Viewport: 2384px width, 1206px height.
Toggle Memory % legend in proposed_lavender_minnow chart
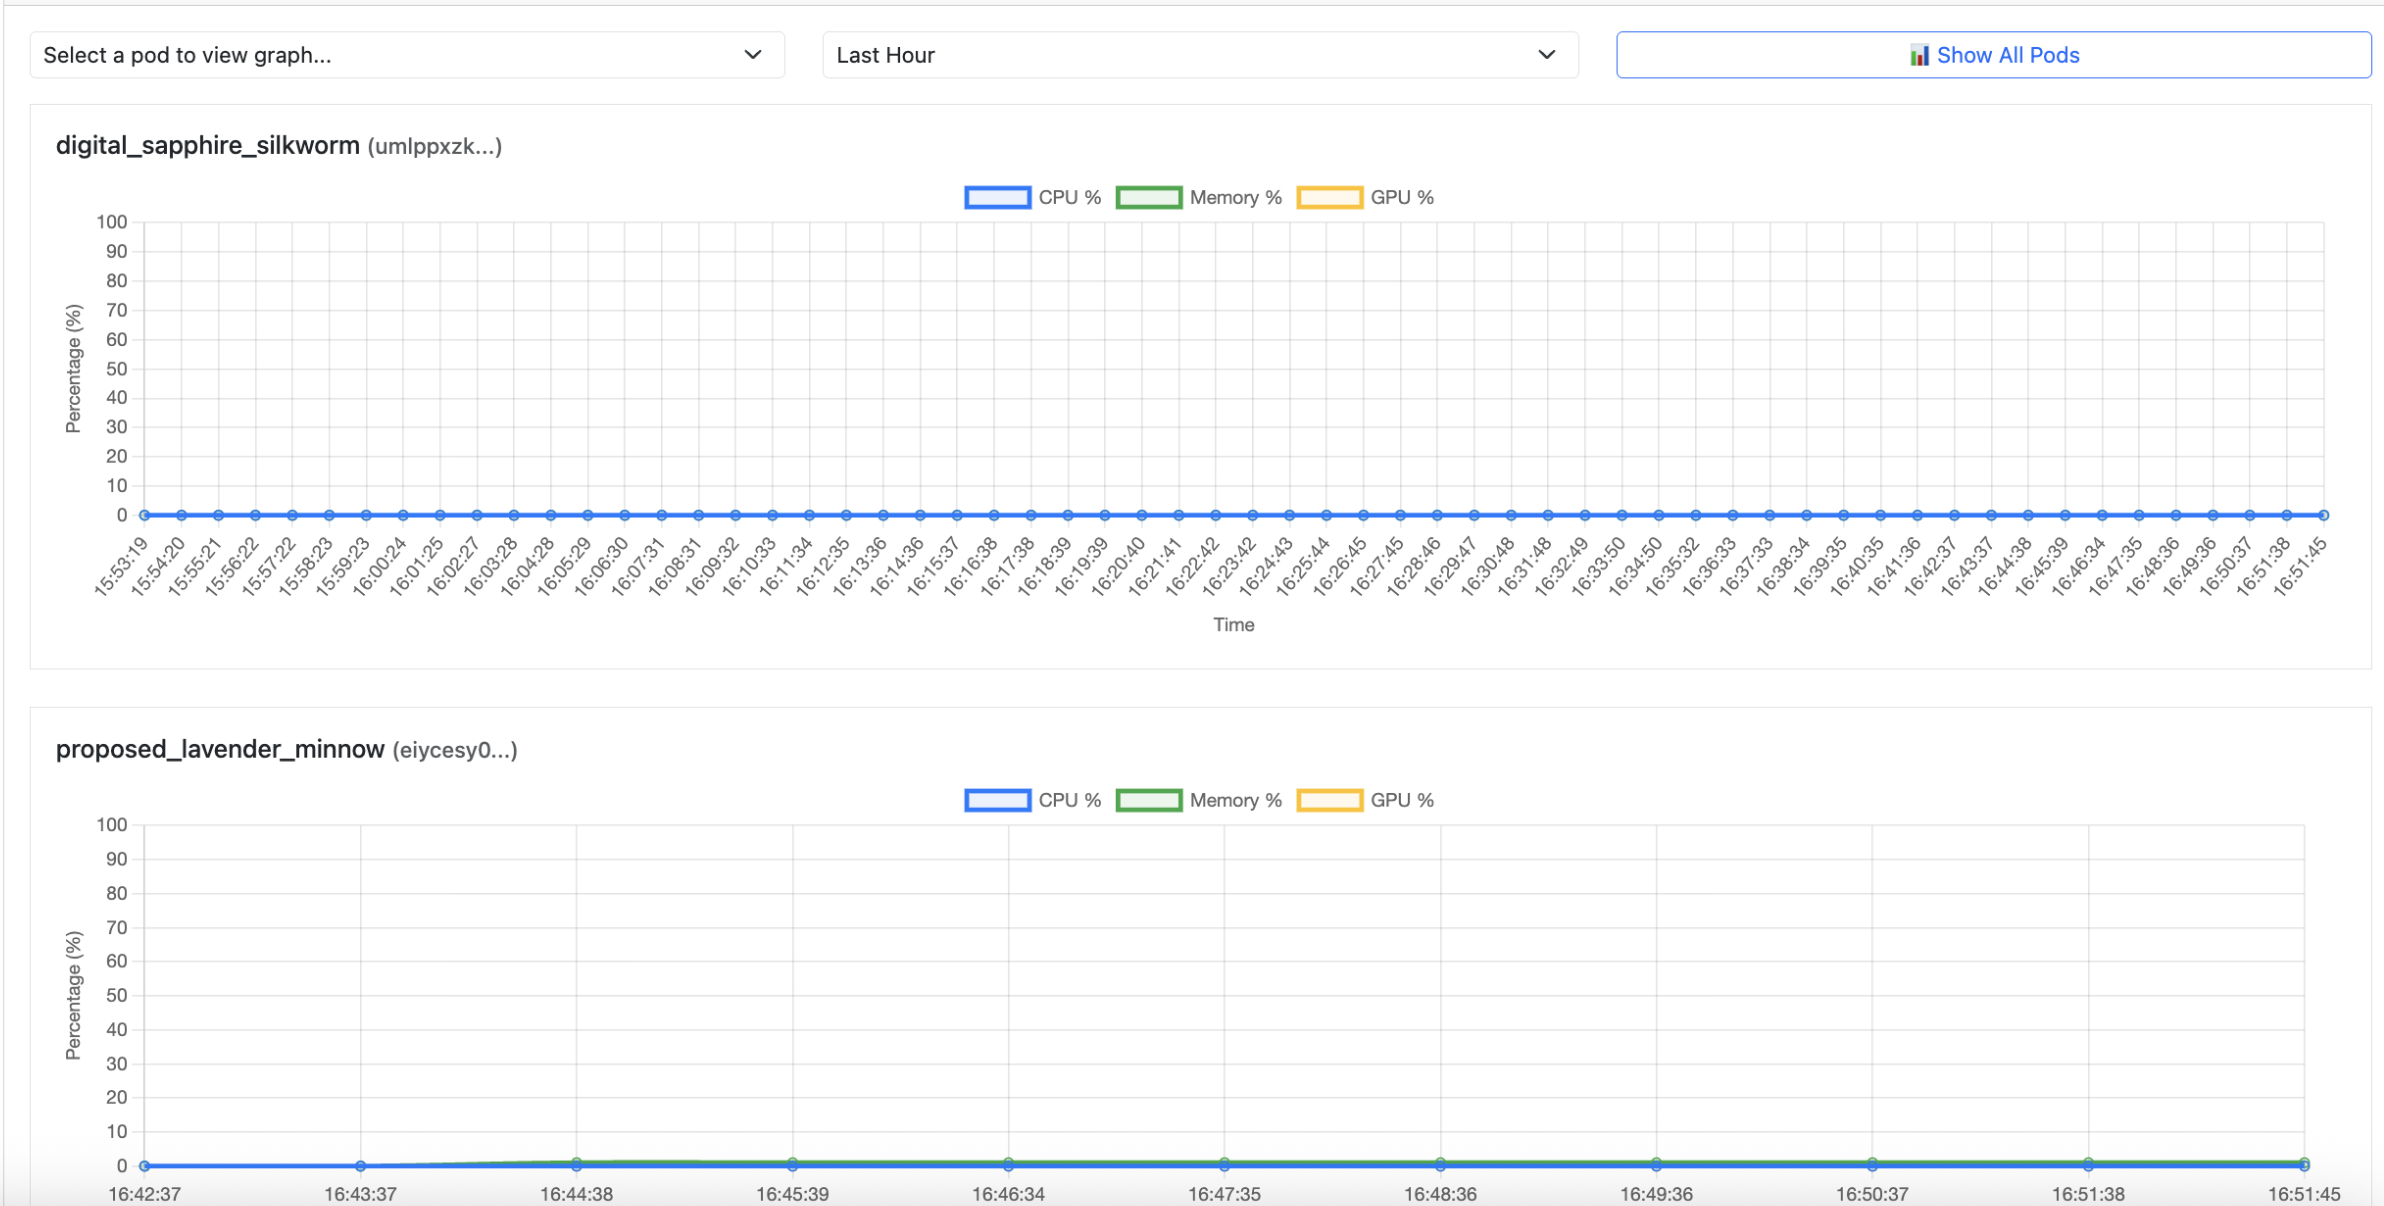1235,800
